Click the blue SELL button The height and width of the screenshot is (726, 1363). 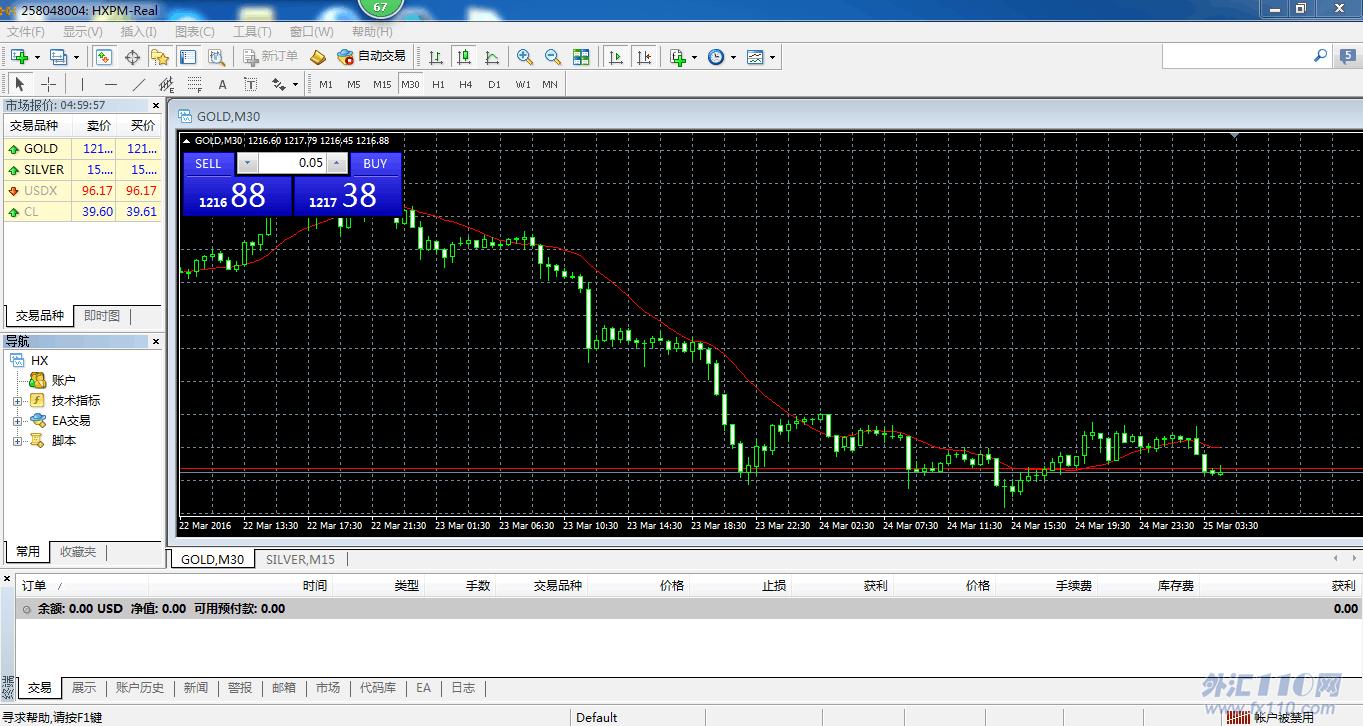point(208,164)
